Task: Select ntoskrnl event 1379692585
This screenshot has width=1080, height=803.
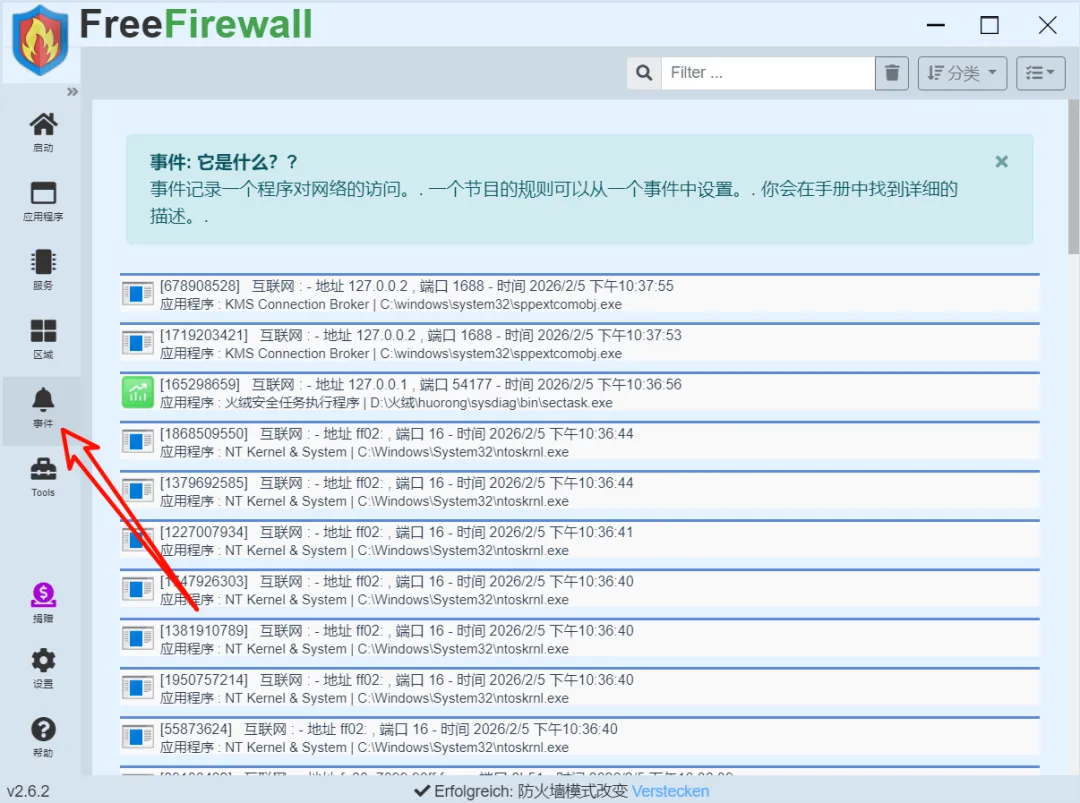Action: coord(579,491)
